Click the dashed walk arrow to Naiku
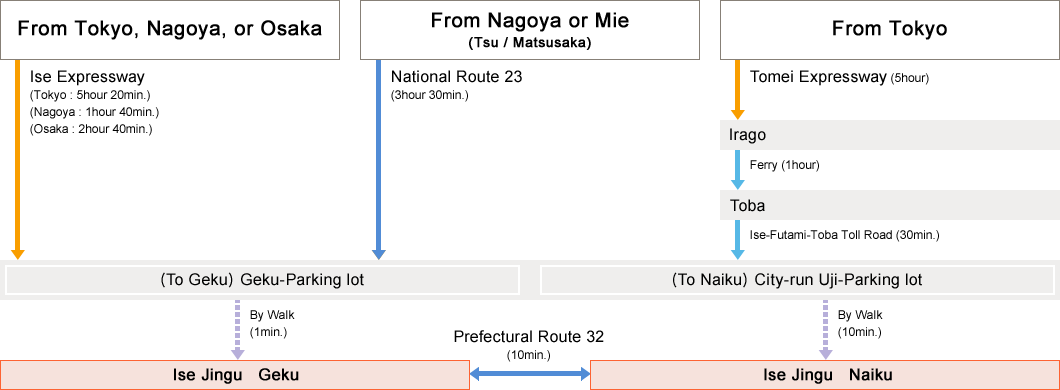Image resolution: width=1060 pixels, height=390 pixels. 825,328
